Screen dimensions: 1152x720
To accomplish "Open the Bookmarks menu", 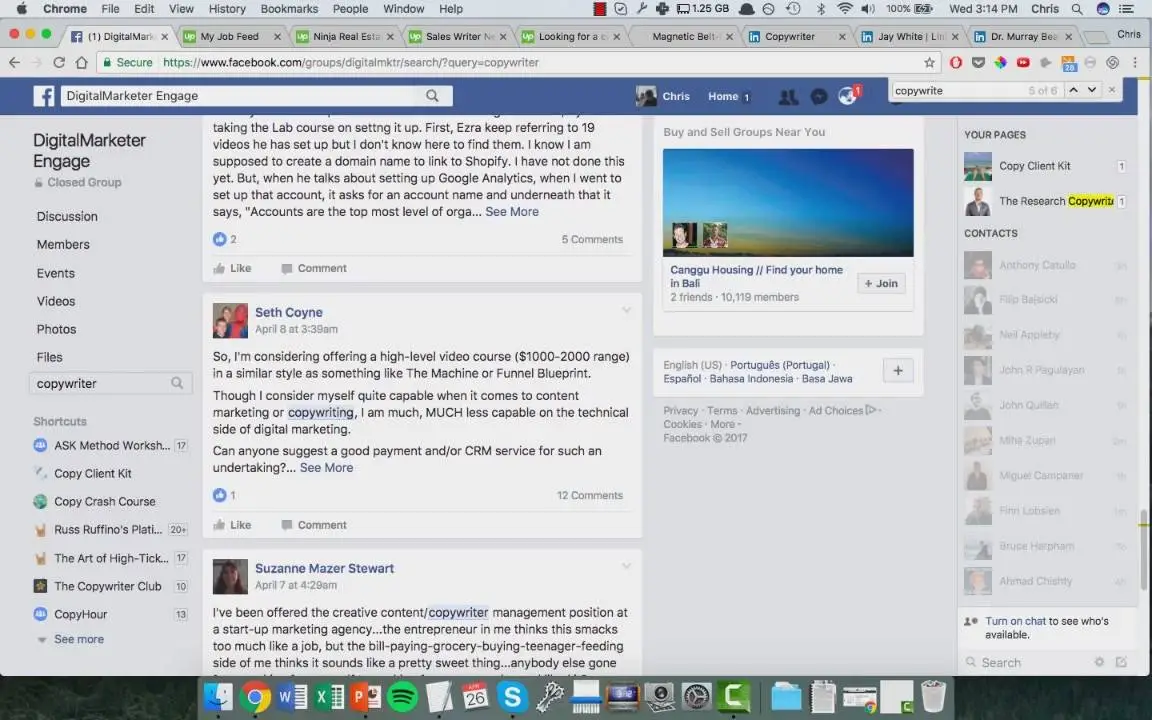I will click(x=289, y=9).
